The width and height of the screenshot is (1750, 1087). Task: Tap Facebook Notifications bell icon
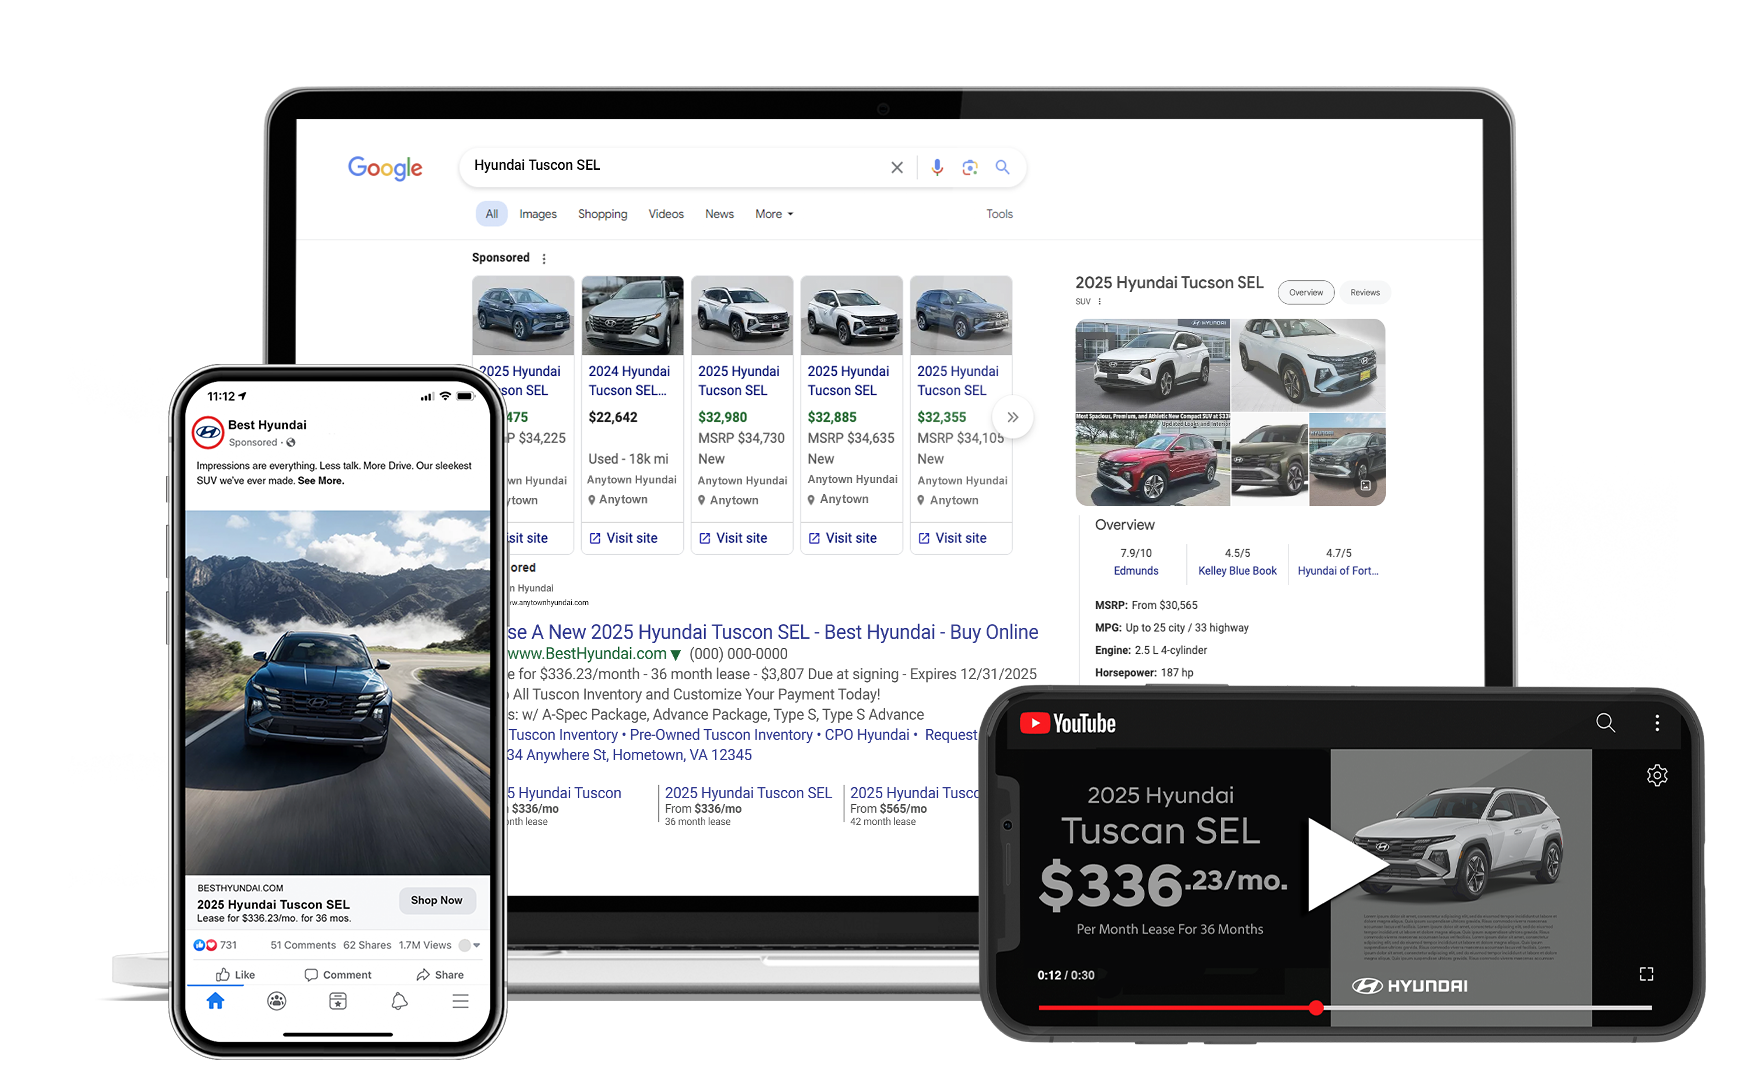(399, 1001)
